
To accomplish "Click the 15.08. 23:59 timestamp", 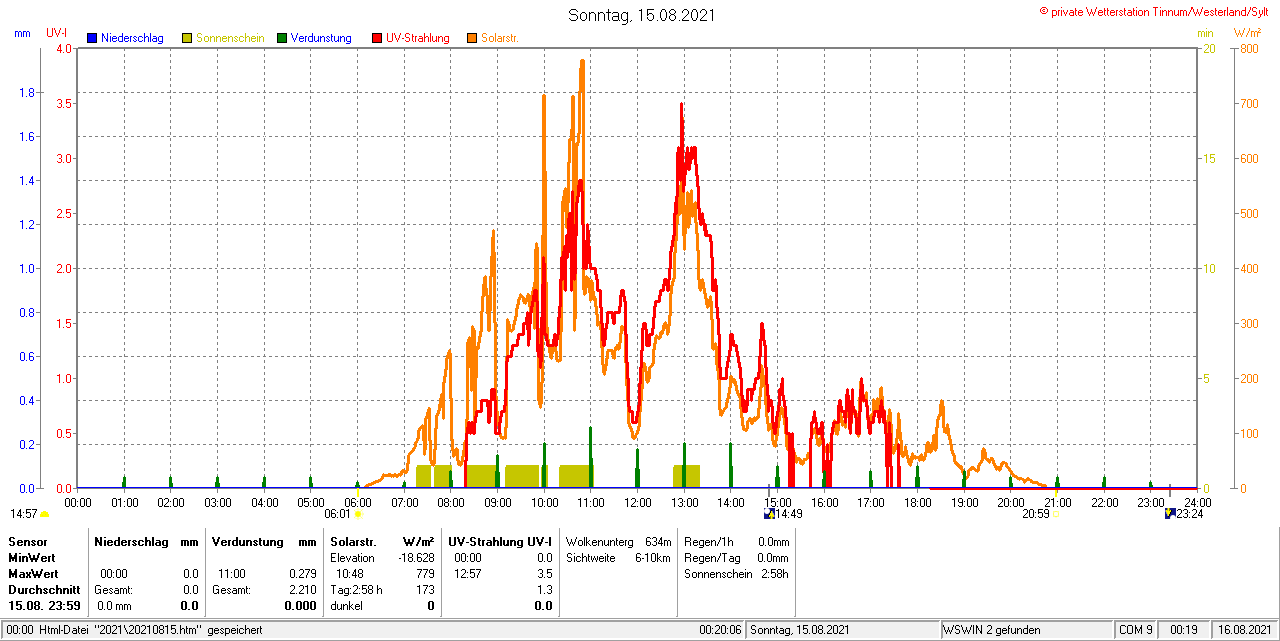I will (44, 606).
